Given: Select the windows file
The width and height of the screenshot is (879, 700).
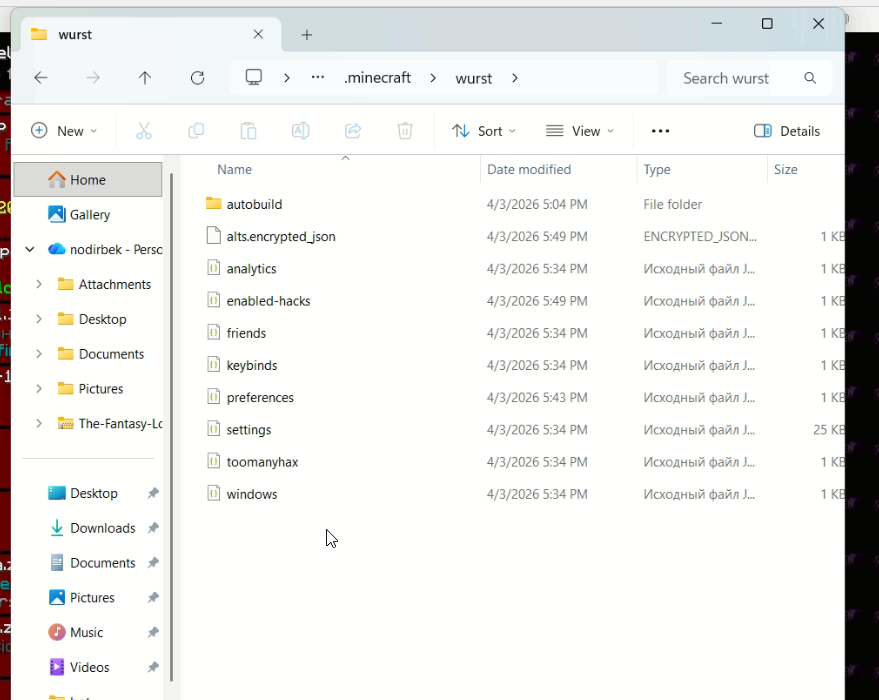Looking at the screenshot, I should point(252,494).
